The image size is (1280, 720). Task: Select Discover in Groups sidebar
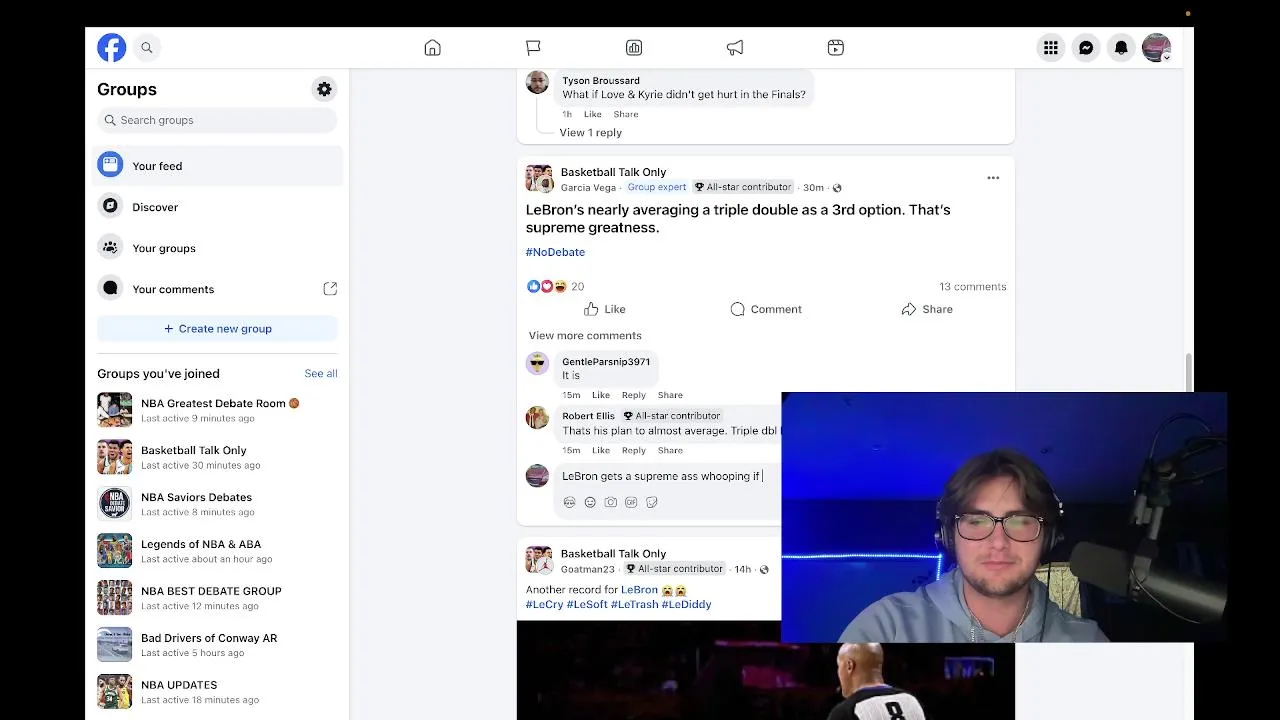point(217,207)
